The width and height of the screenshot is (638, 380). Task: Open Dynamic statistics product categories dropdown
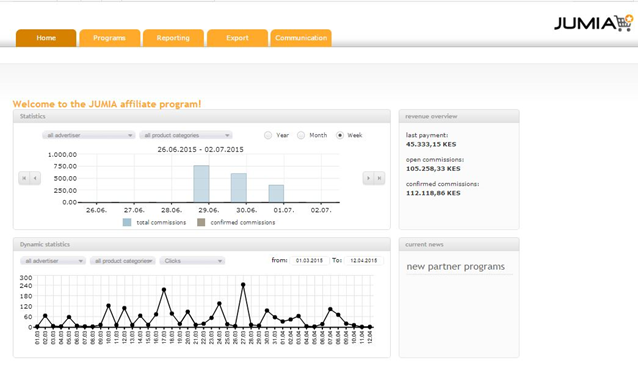123,261
